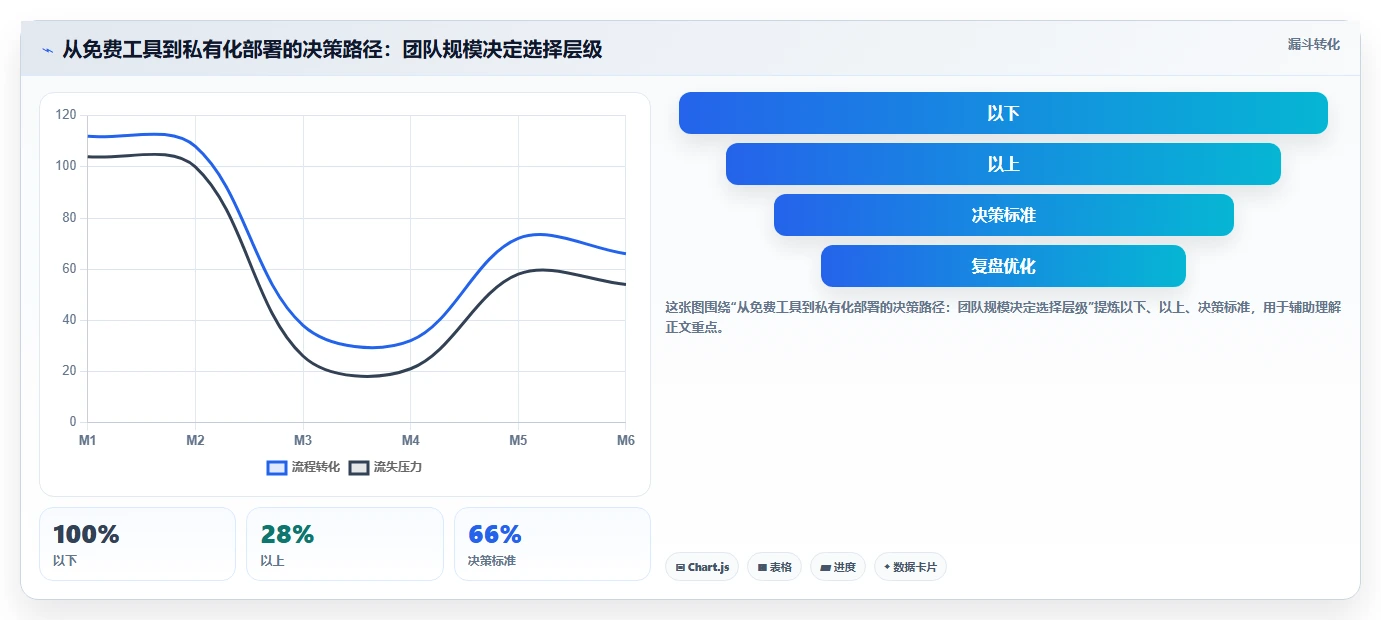Click the description paragraph starting 这张图围绕

(1003, 317)
